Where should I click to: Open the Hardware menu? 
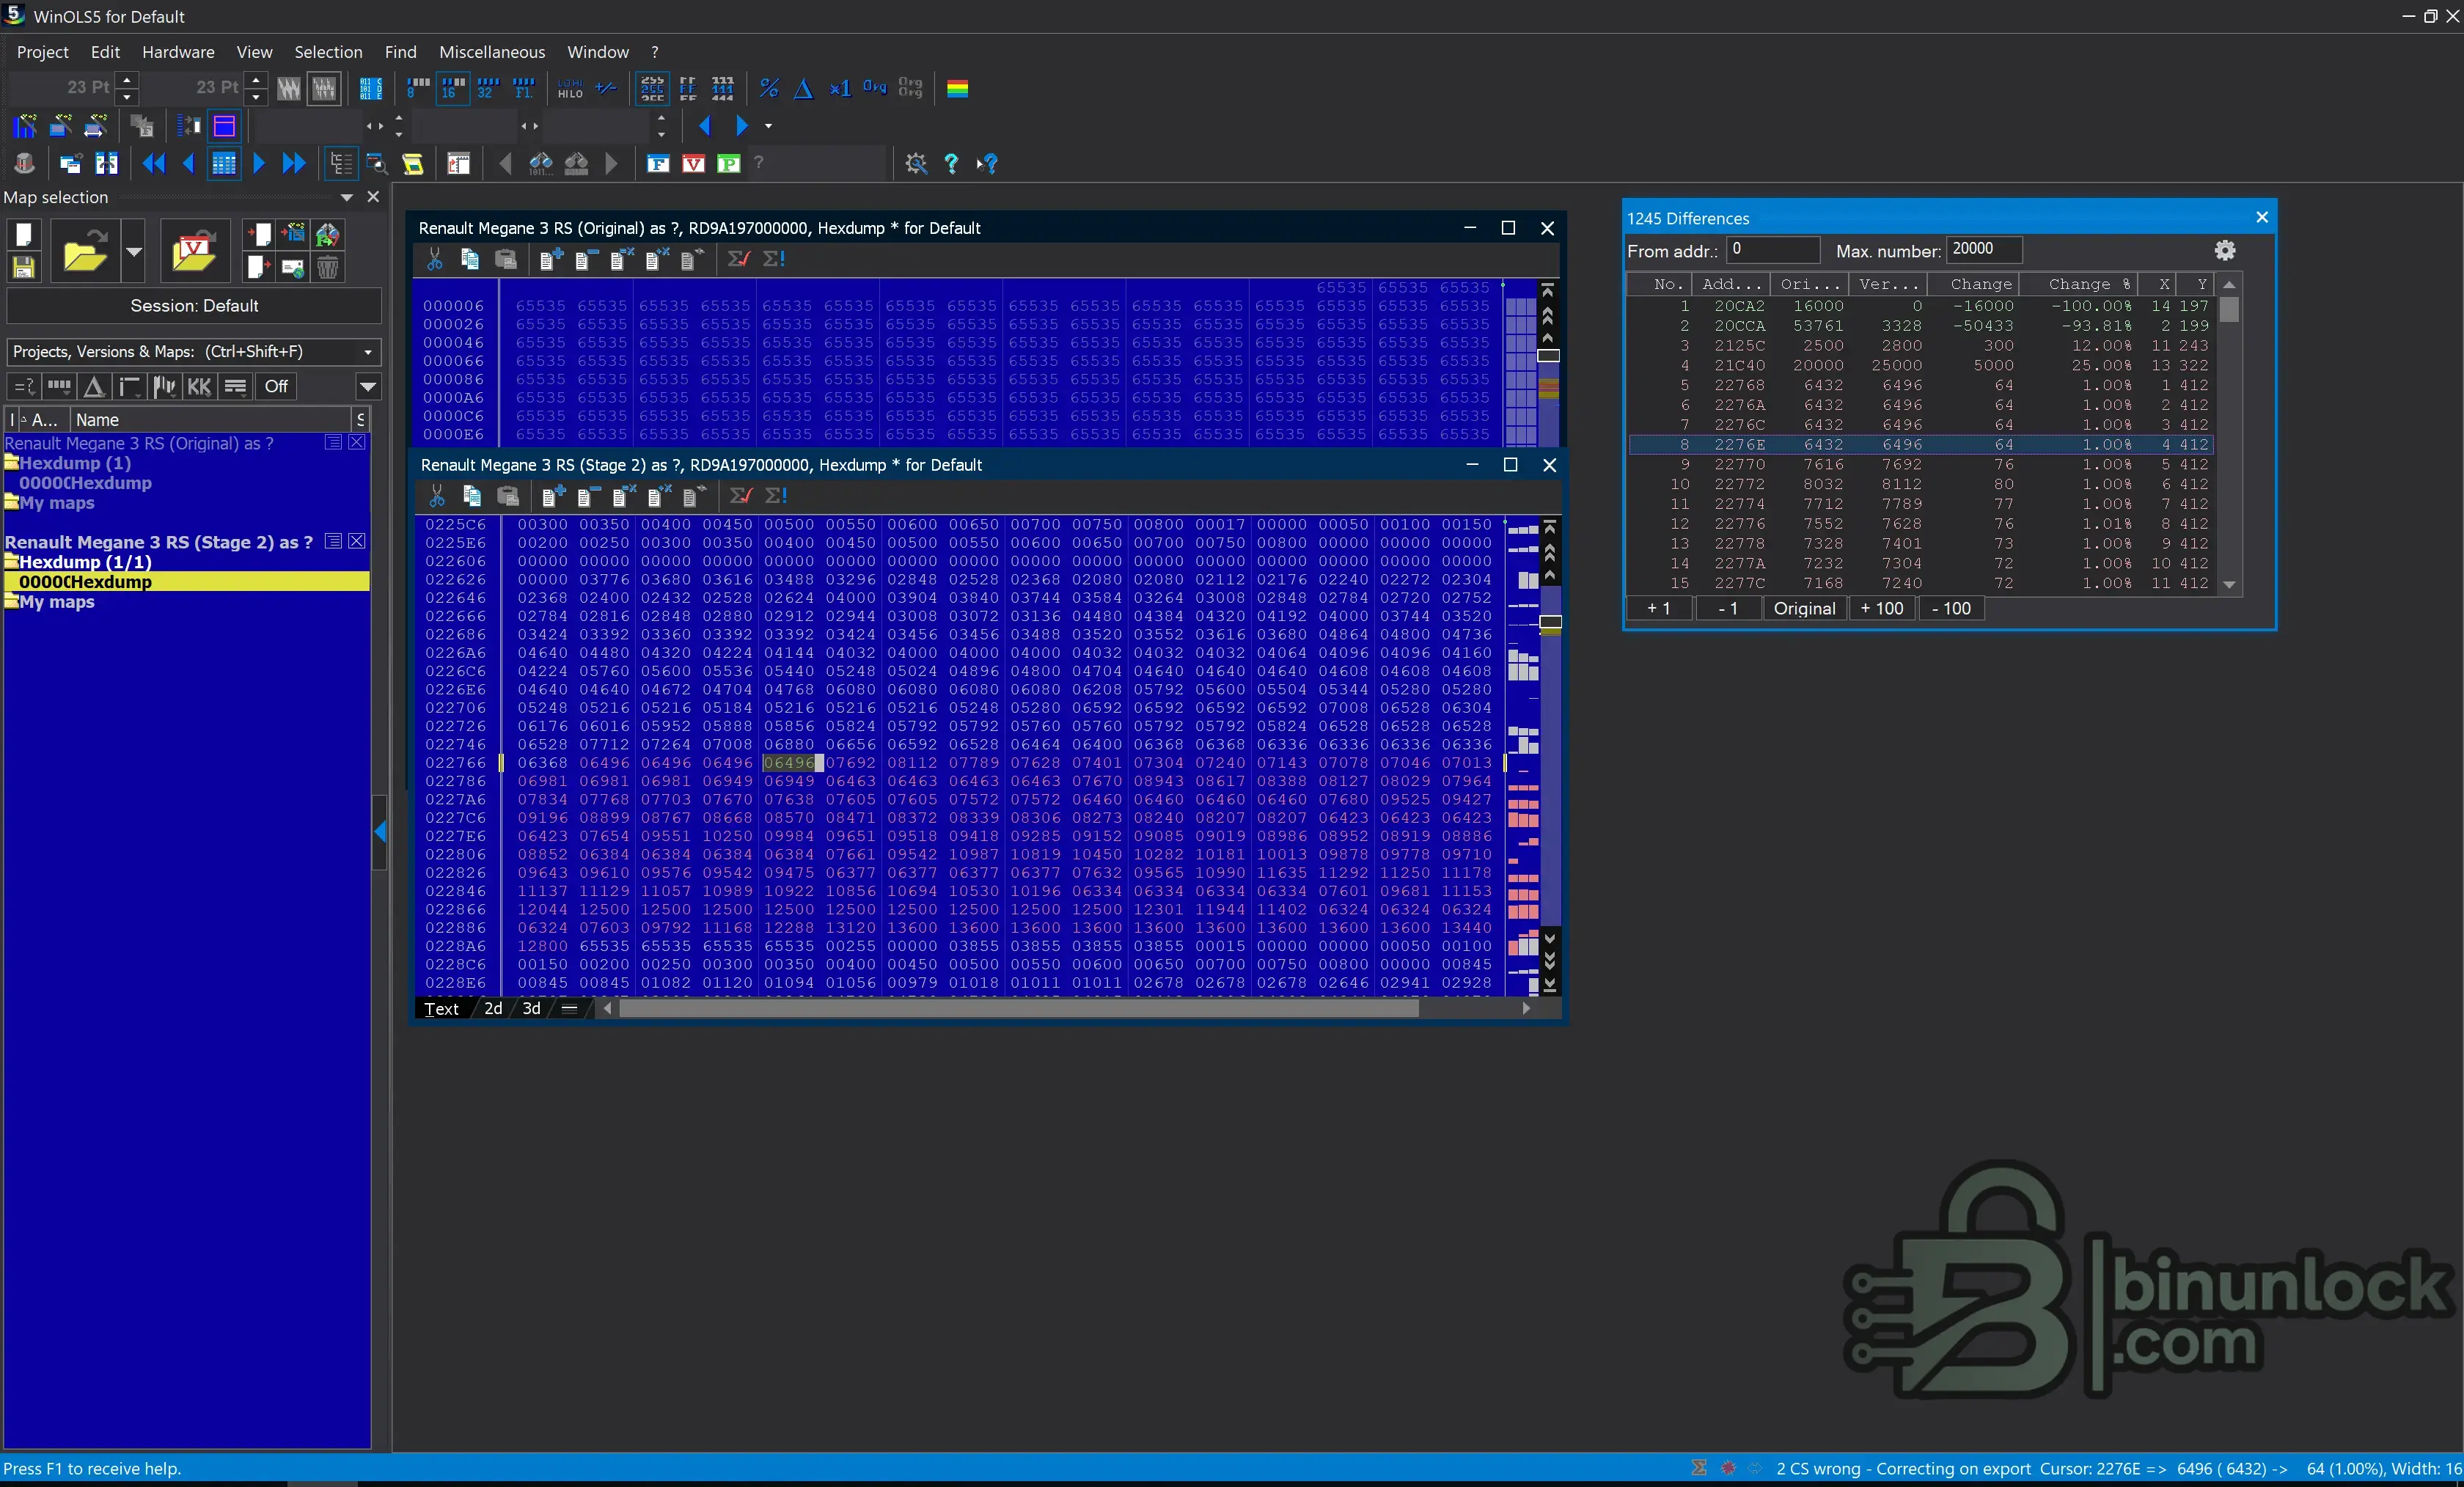click(178, 52)
